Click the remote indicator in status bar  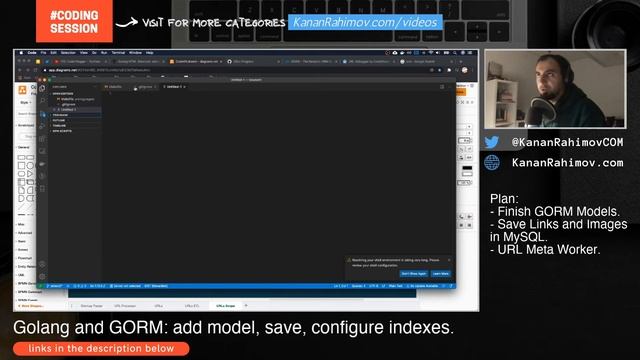[40, 286]
